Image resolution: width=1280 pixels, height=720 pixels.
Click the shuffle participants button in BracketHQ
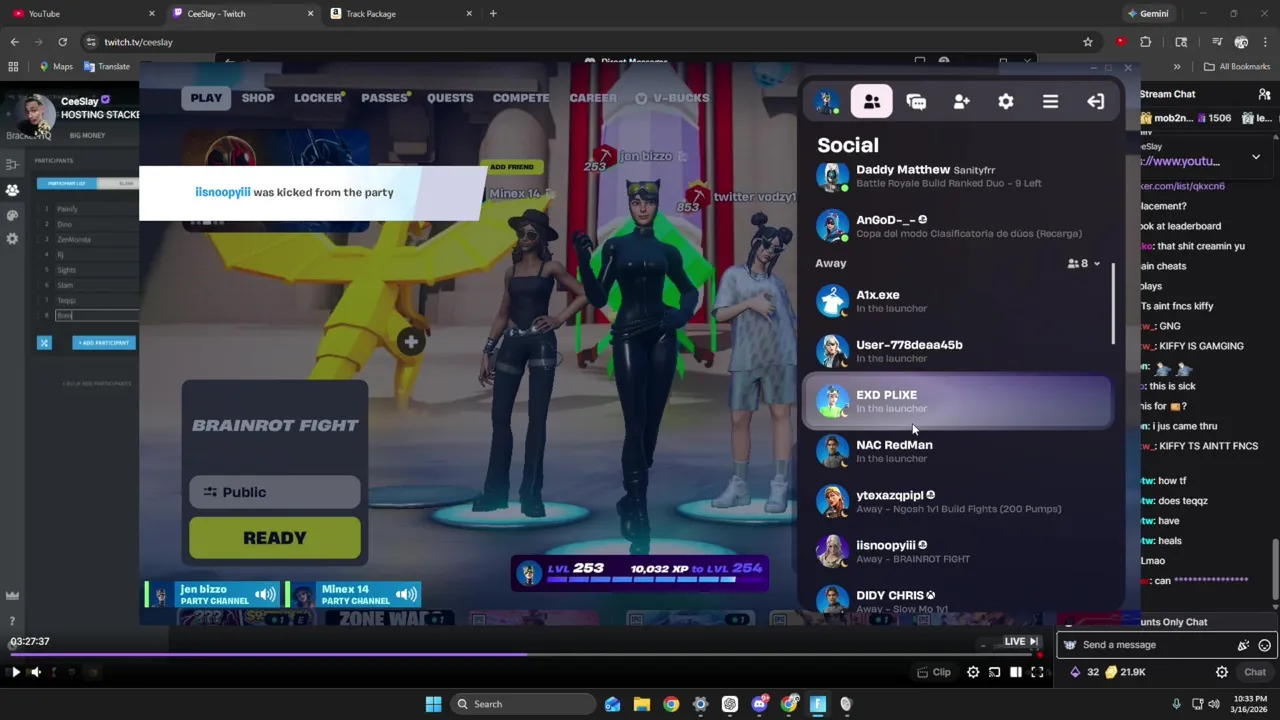tap(44, 342)
